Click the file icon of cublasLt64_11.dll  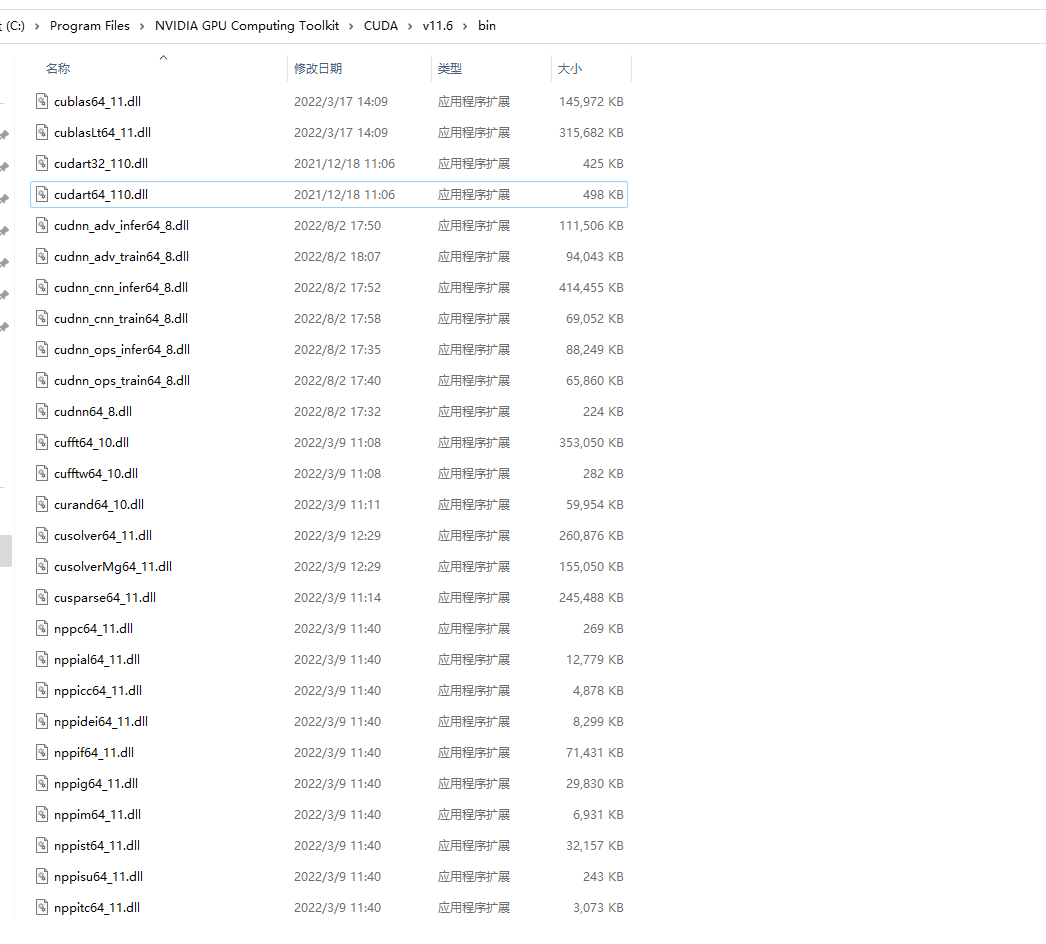coord(41,132)
